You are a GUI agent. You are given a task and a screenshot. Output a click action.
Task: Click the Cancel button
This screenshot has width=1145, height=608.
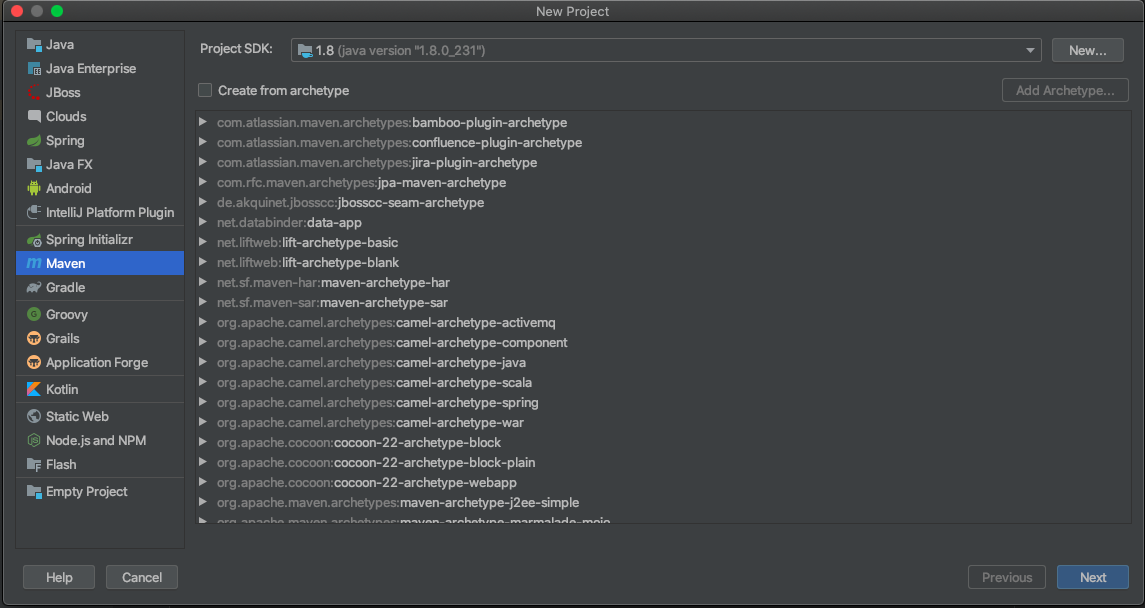click(x=142, y=577)
